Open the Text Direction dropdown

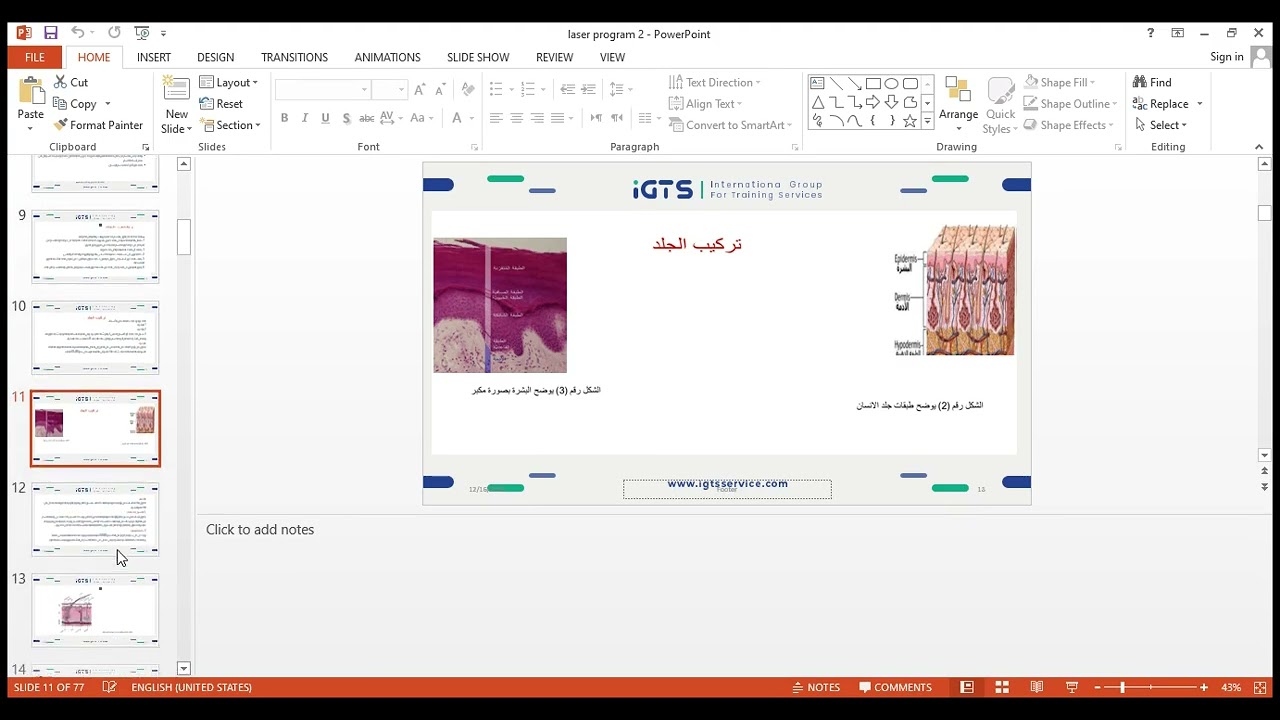pos(715,82)
